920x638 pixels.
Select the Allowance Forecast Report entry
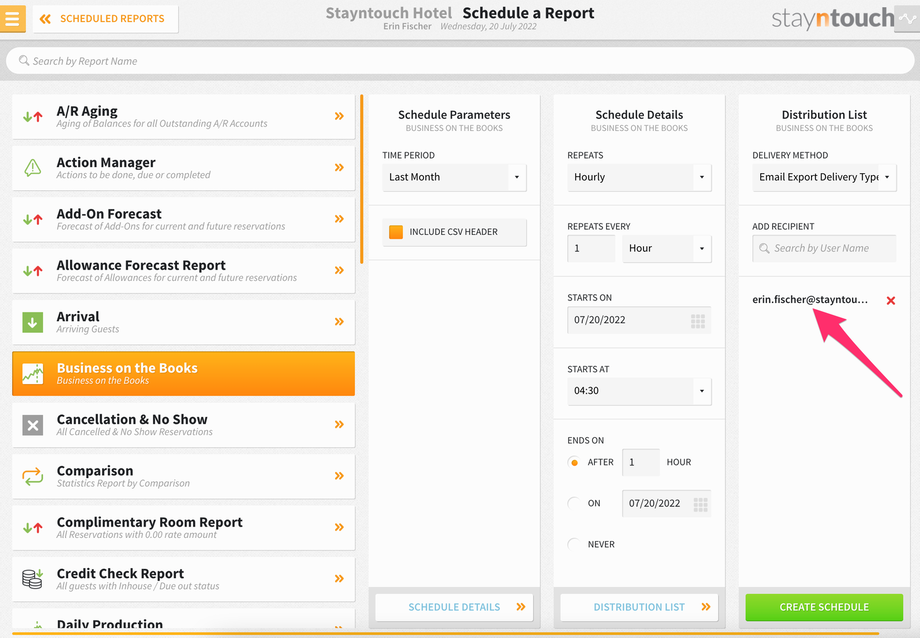(184, 271)
